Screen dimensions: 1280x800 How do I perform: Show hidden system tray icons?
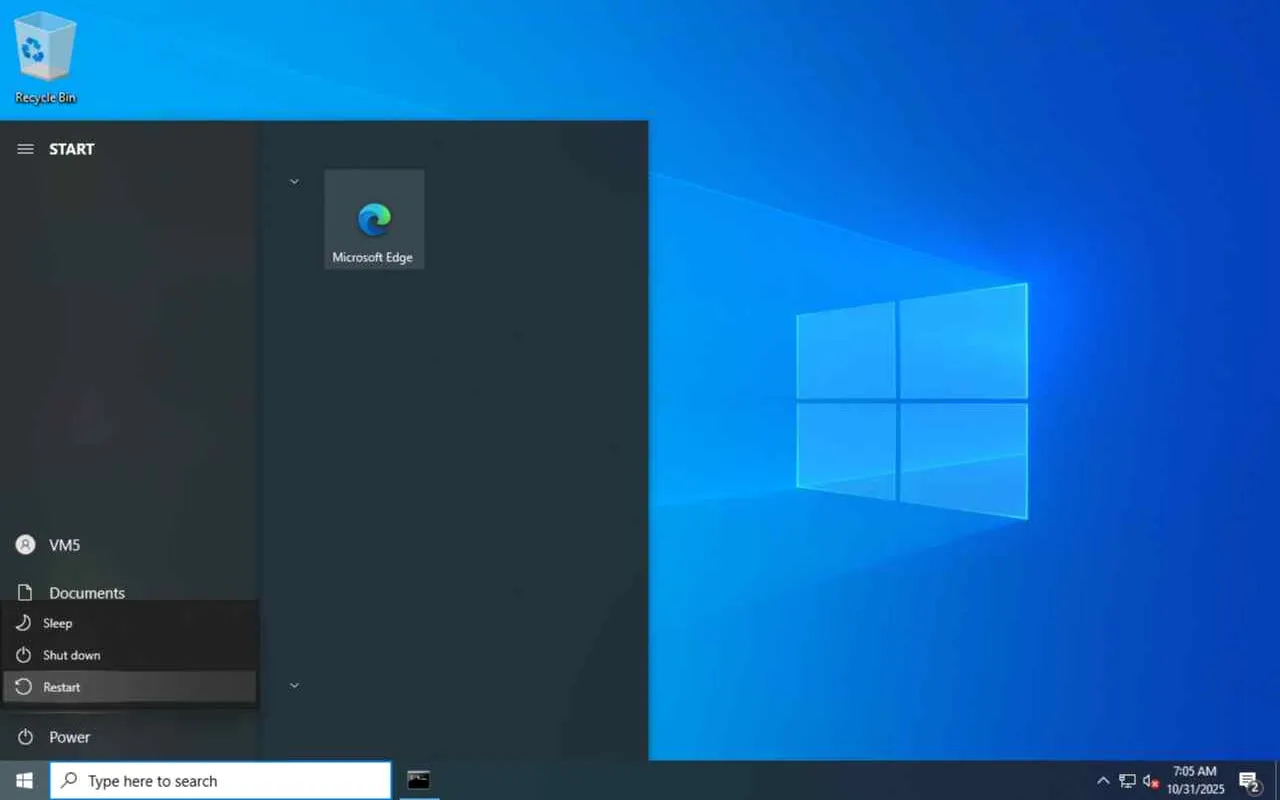(x=1103, y=781)
